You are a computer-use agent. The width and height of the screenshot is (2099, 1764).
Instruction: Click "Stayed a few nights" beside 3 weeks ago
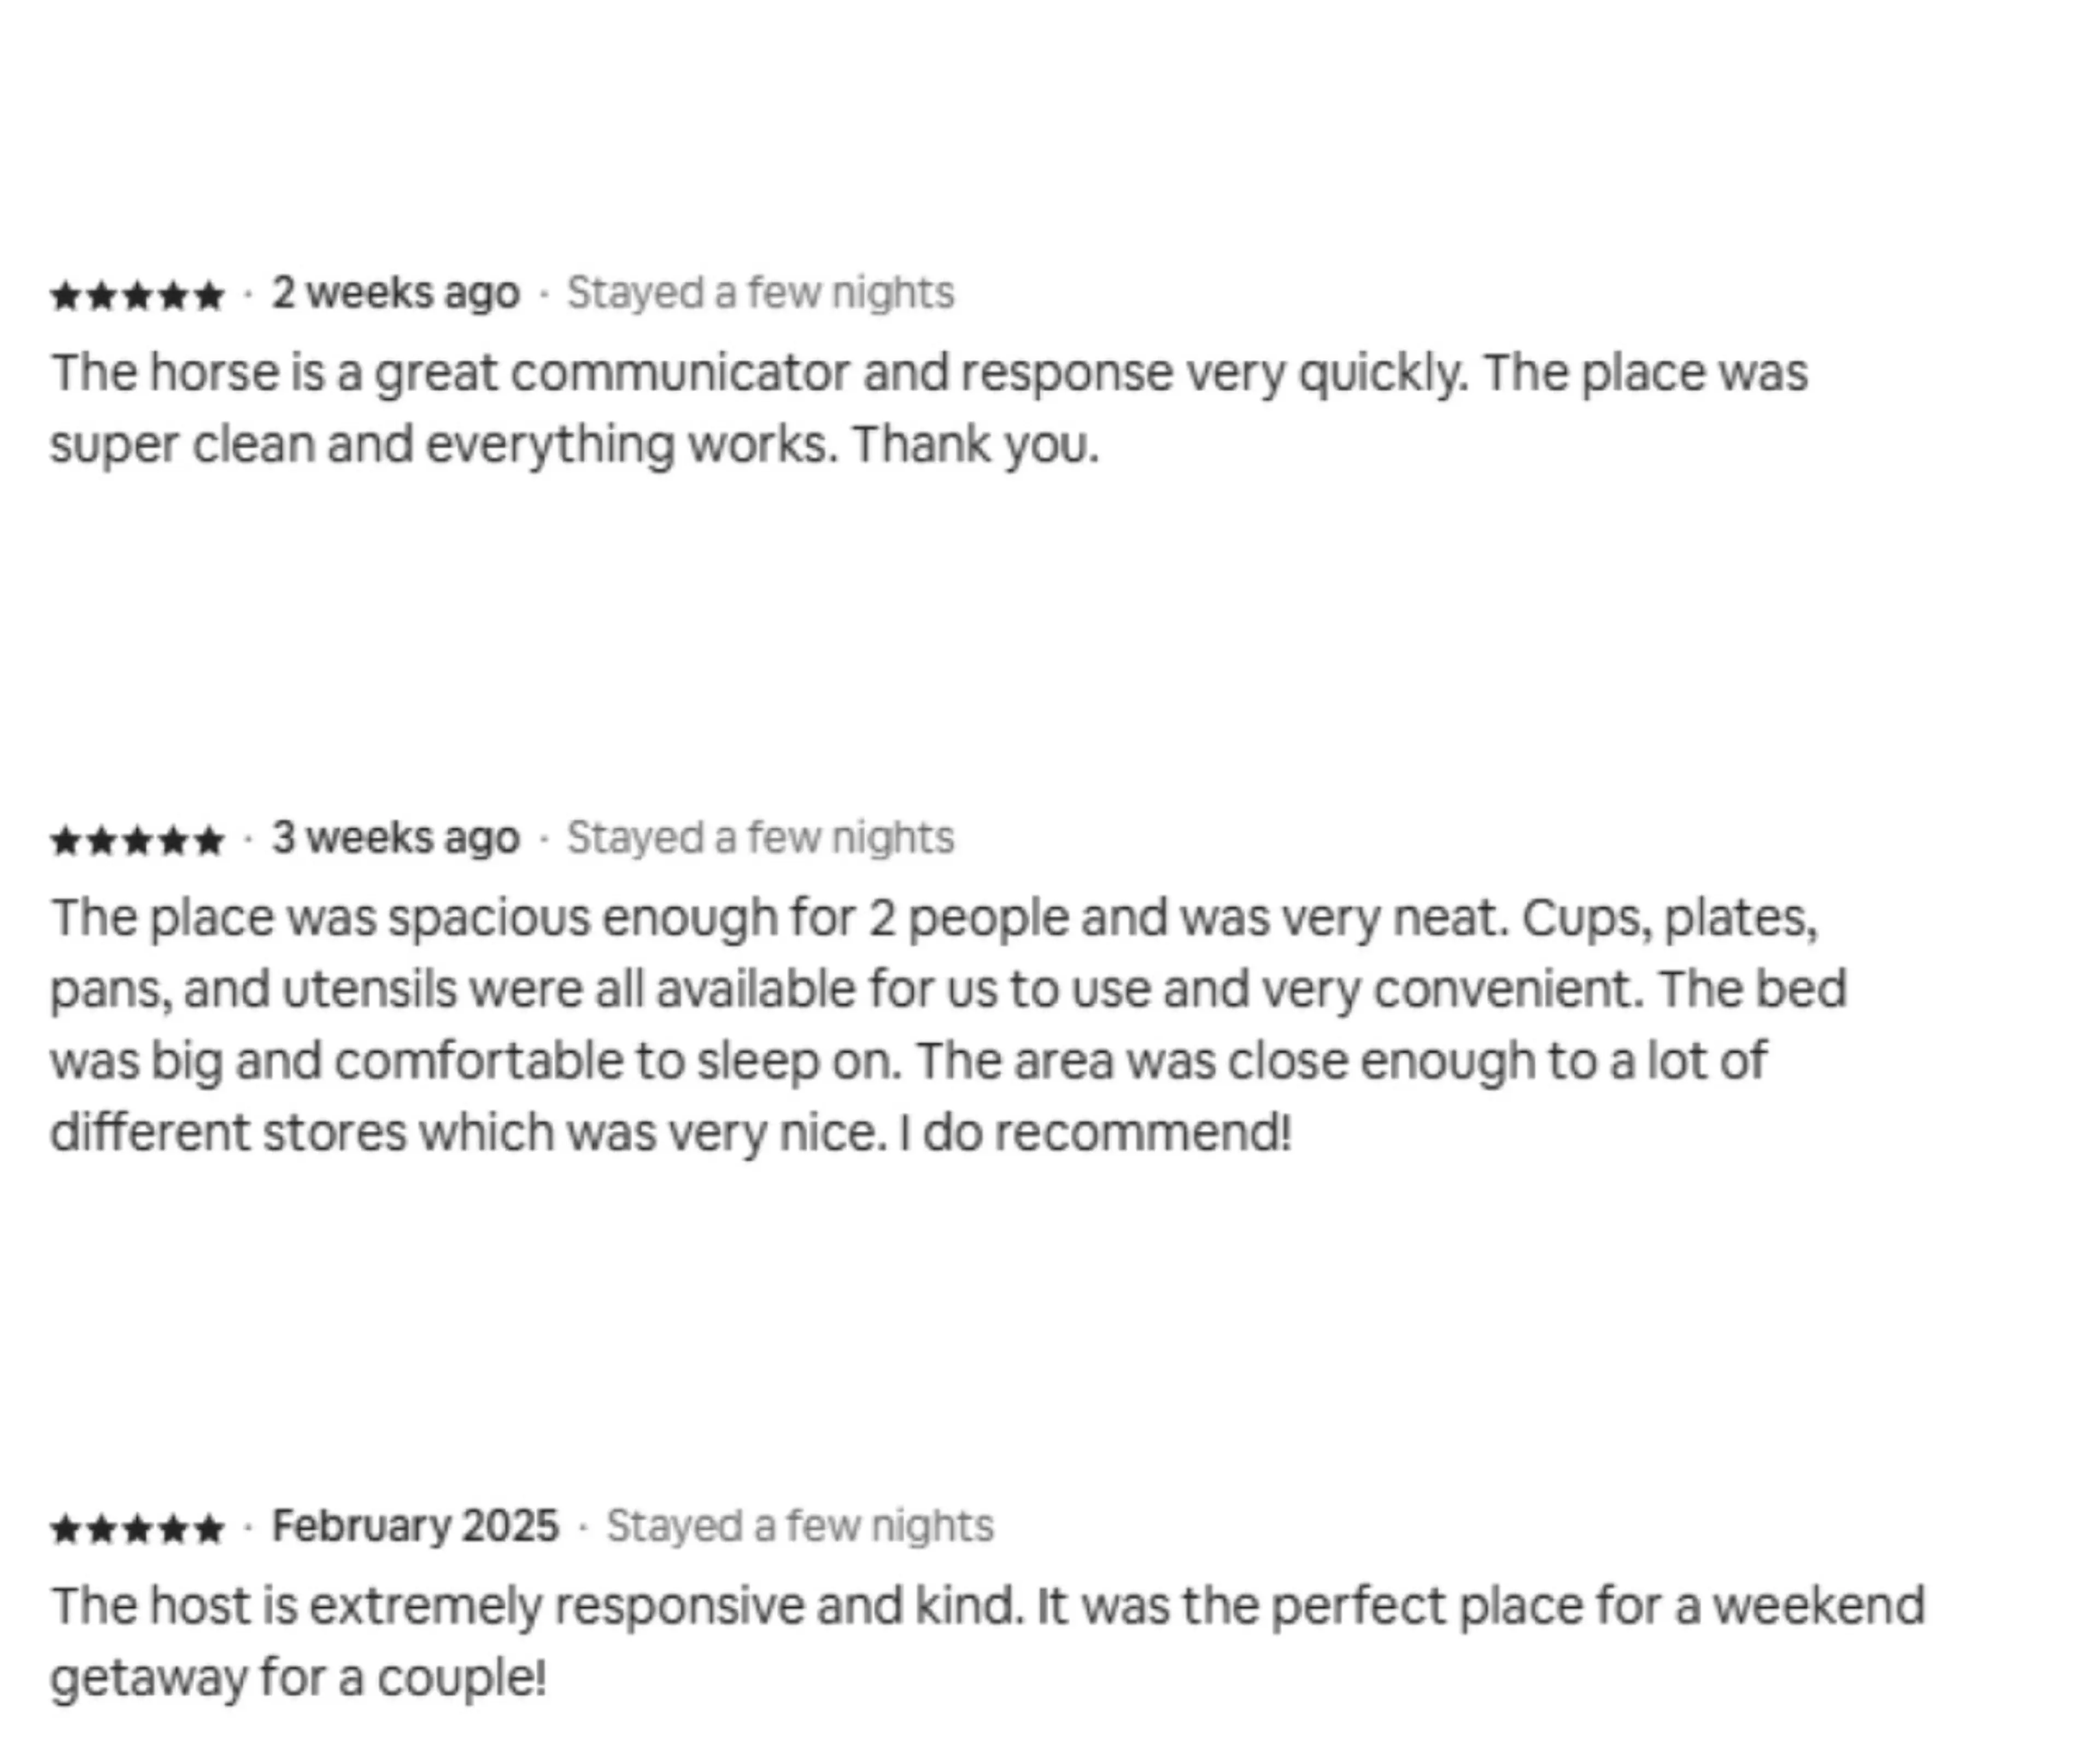[x=760, y=838]
